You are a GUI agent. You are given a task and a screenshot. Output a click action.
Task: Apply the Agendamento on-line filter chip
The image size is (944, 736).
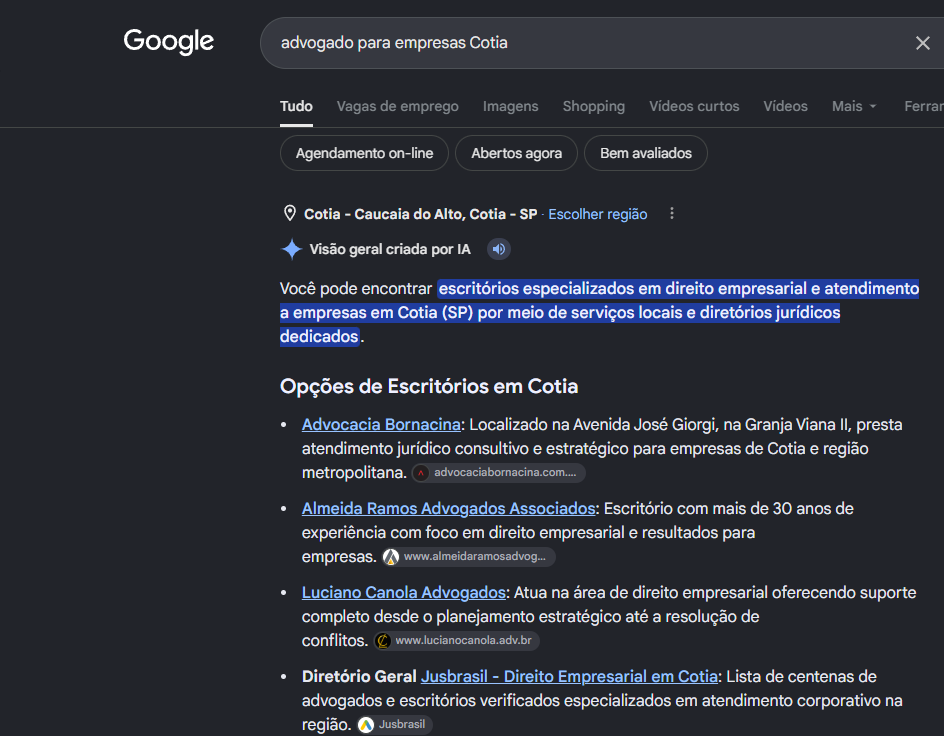364,153
